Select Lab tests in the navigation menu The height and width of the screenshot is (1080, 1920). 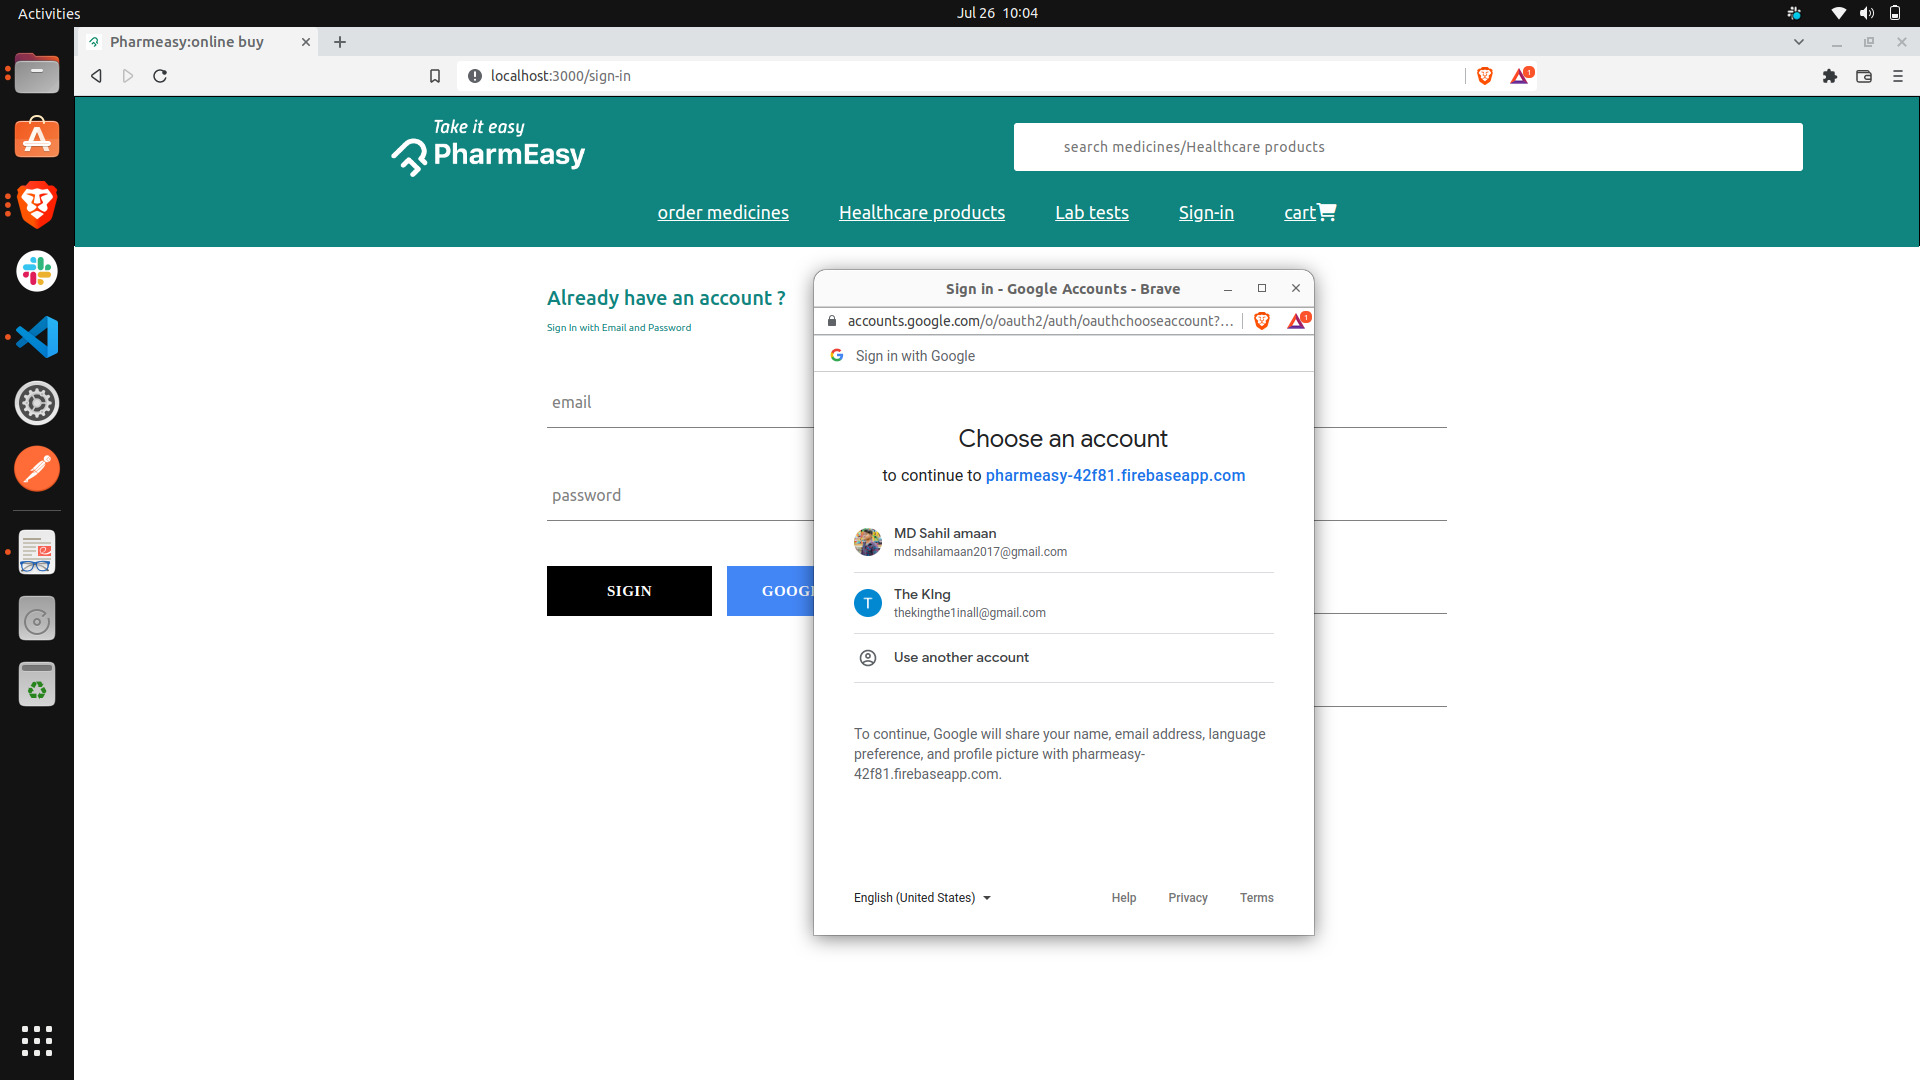pyautogui.click(x=1091, y=212)
